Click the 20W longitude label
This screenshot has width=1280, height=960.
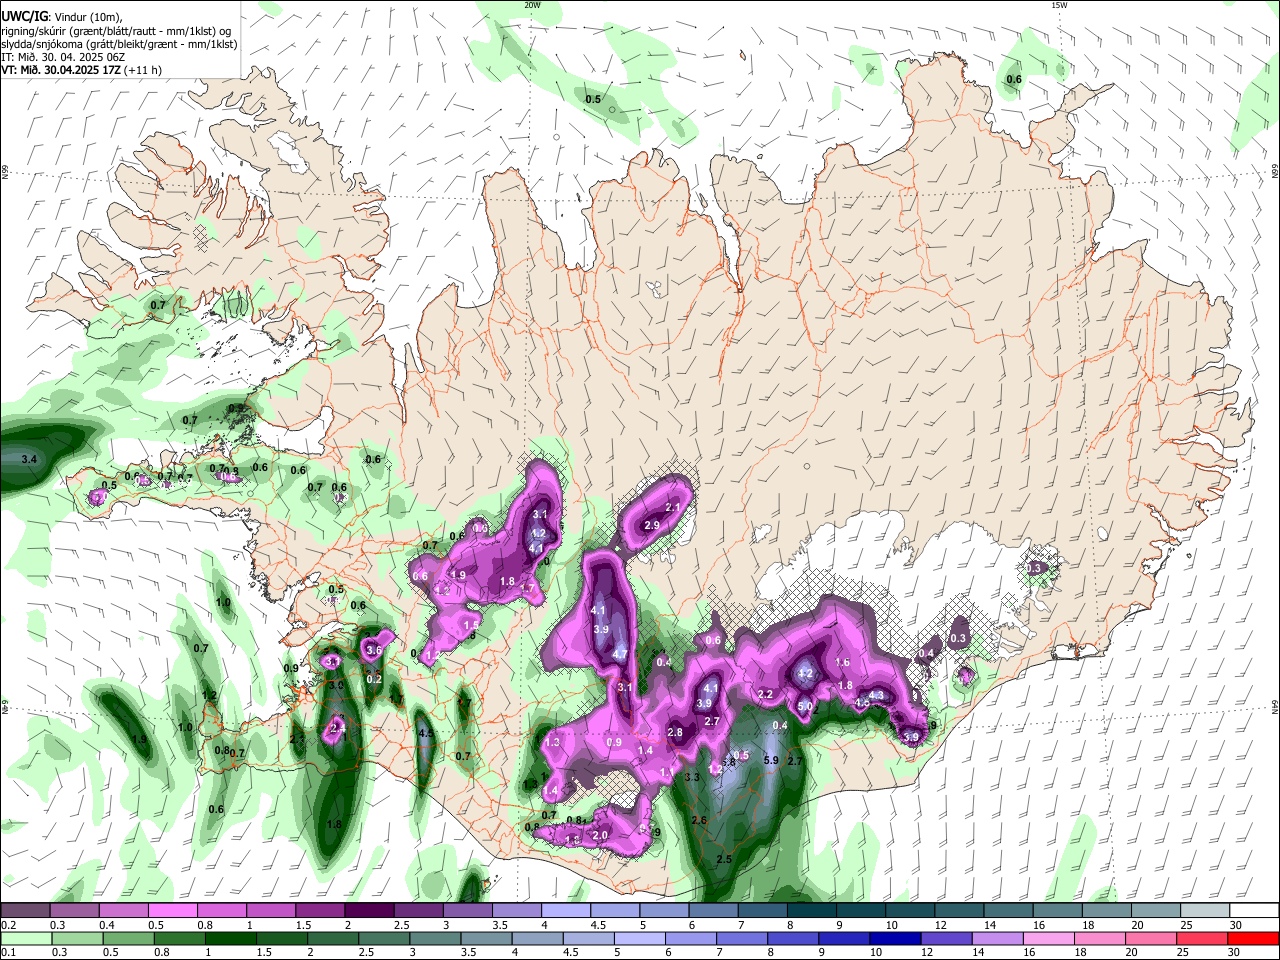tap(532, 5)
